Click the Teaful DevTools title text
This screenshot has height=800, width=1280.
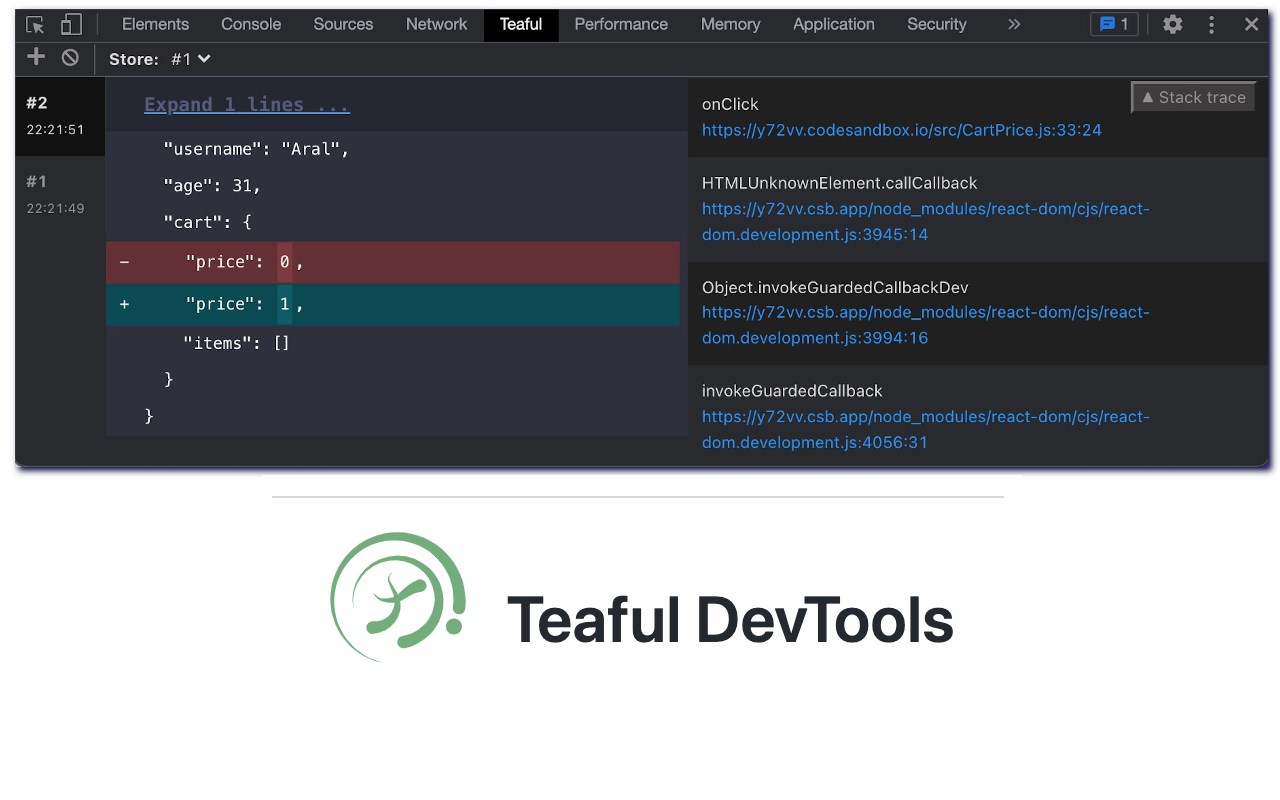coord(730,620)
